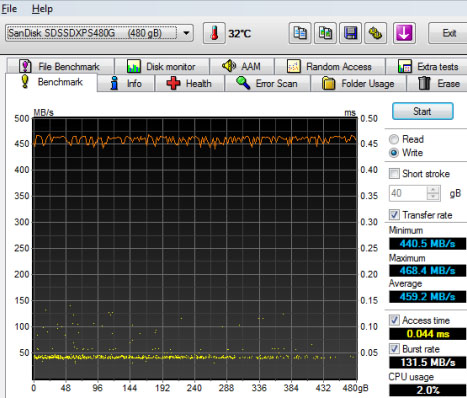The height and width of the screenshot is (398, 467).
Task: Open the Help menu
Action: [x=42, y=9]
